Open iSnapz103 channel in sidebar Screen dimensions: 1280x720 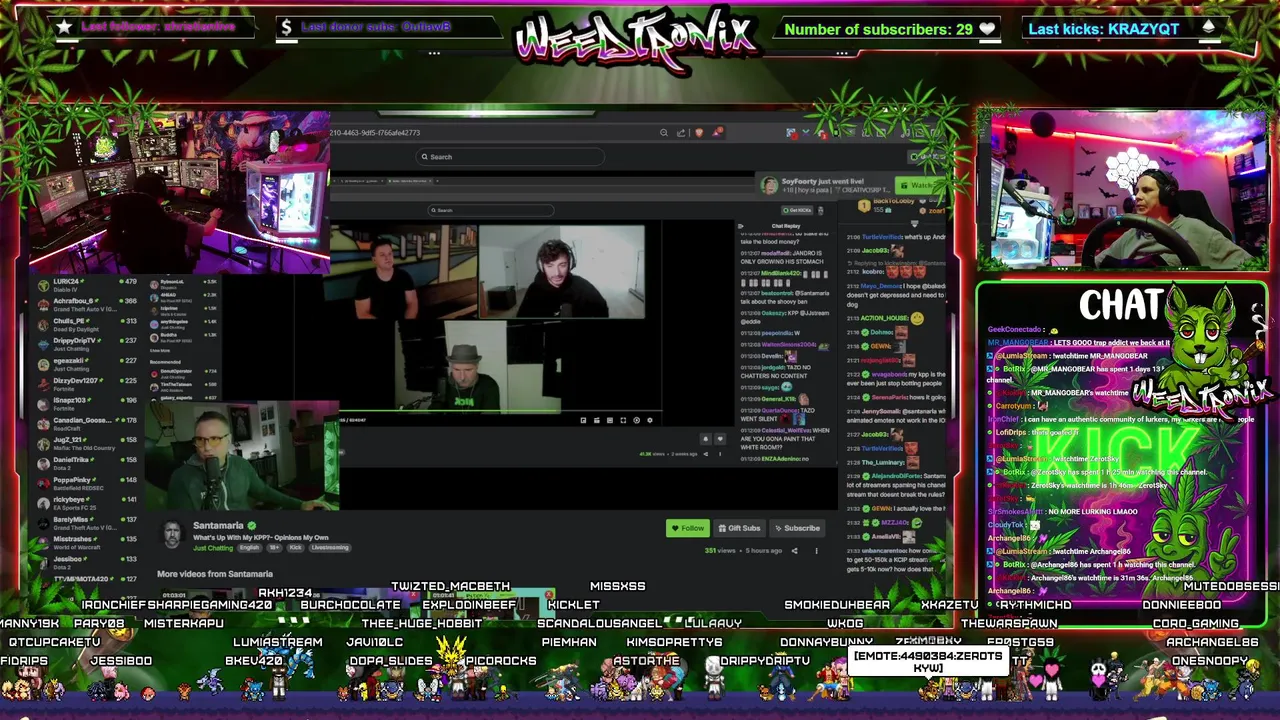(x=87, y=404)
